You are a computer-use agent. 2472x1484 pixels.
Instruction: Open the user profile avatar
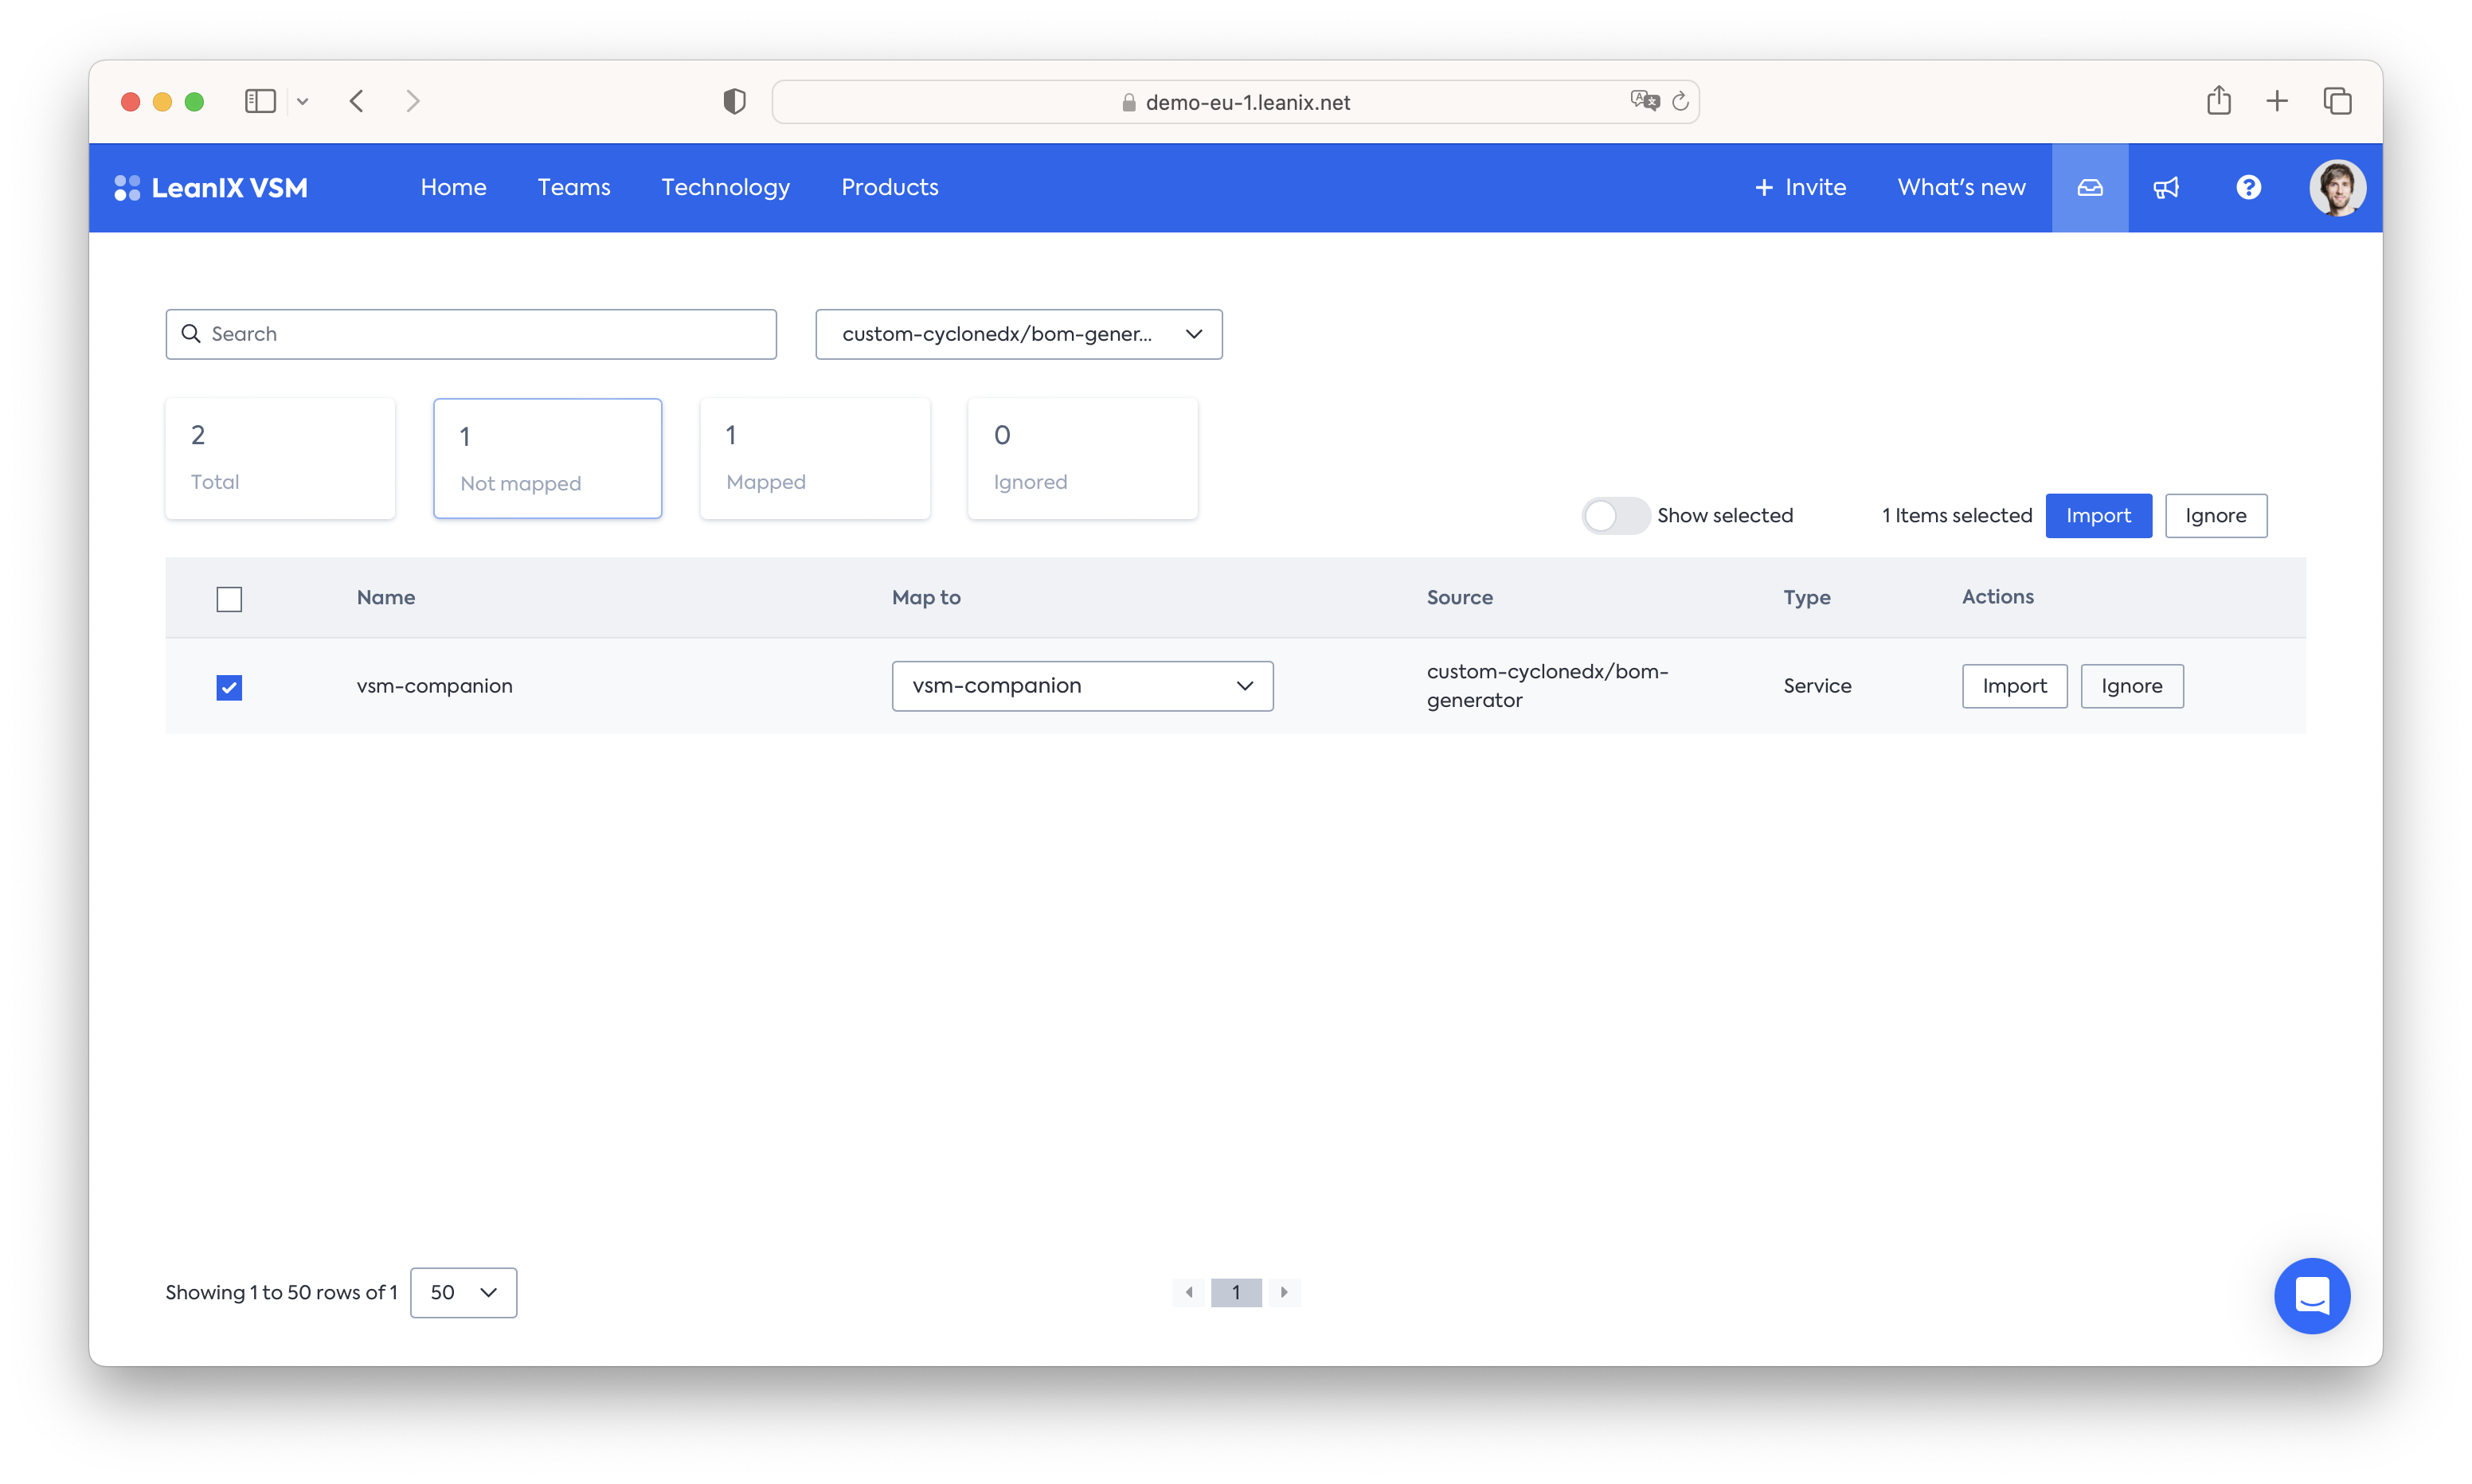pyautogui.click(x=2337, y=187)
